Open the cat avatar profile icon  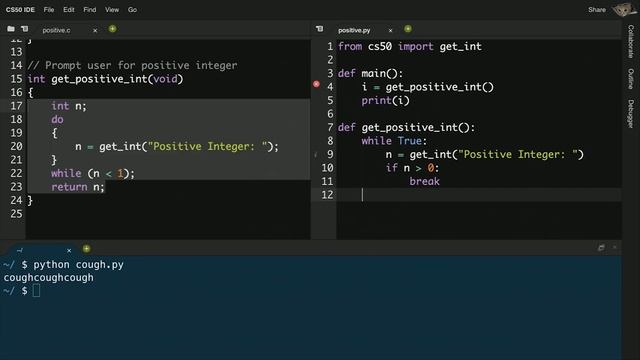pyautogui.click(x=624, y=10)
